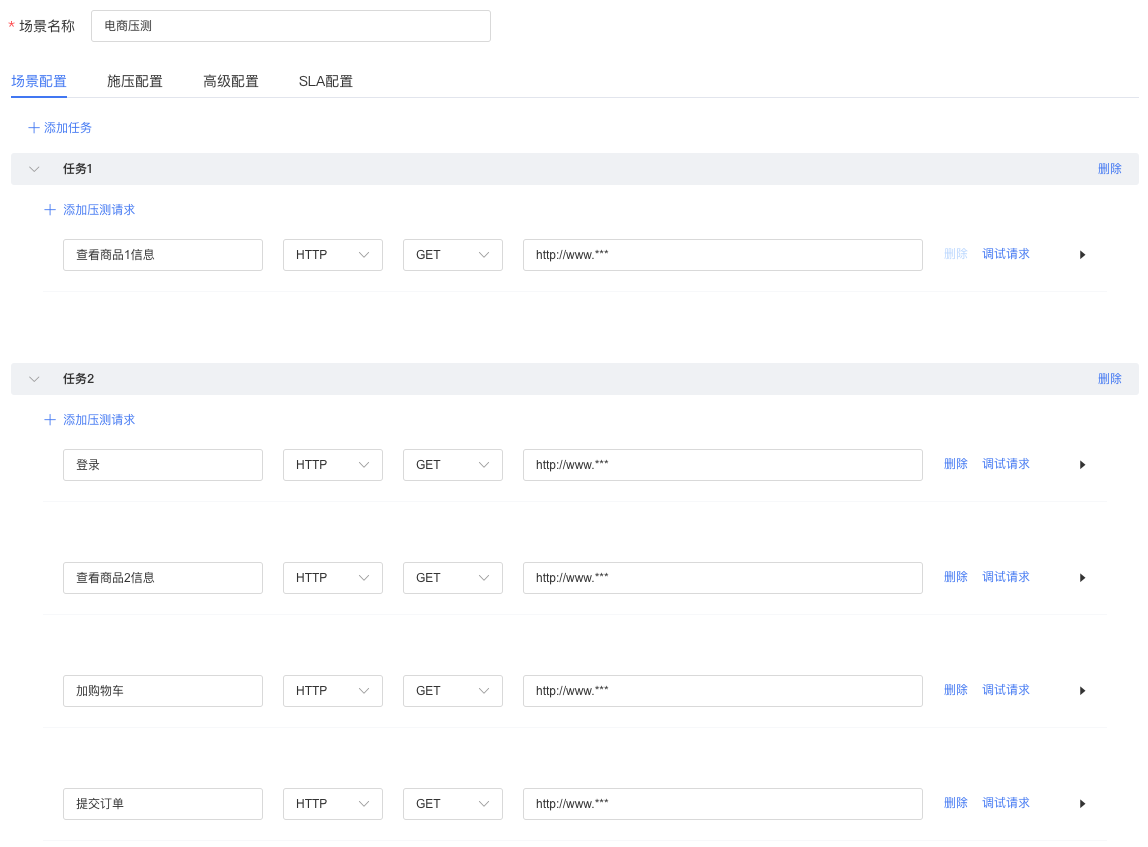Open the SLA配置 tab
This screenshot has width=1148, height=847.
pos(325,81)
